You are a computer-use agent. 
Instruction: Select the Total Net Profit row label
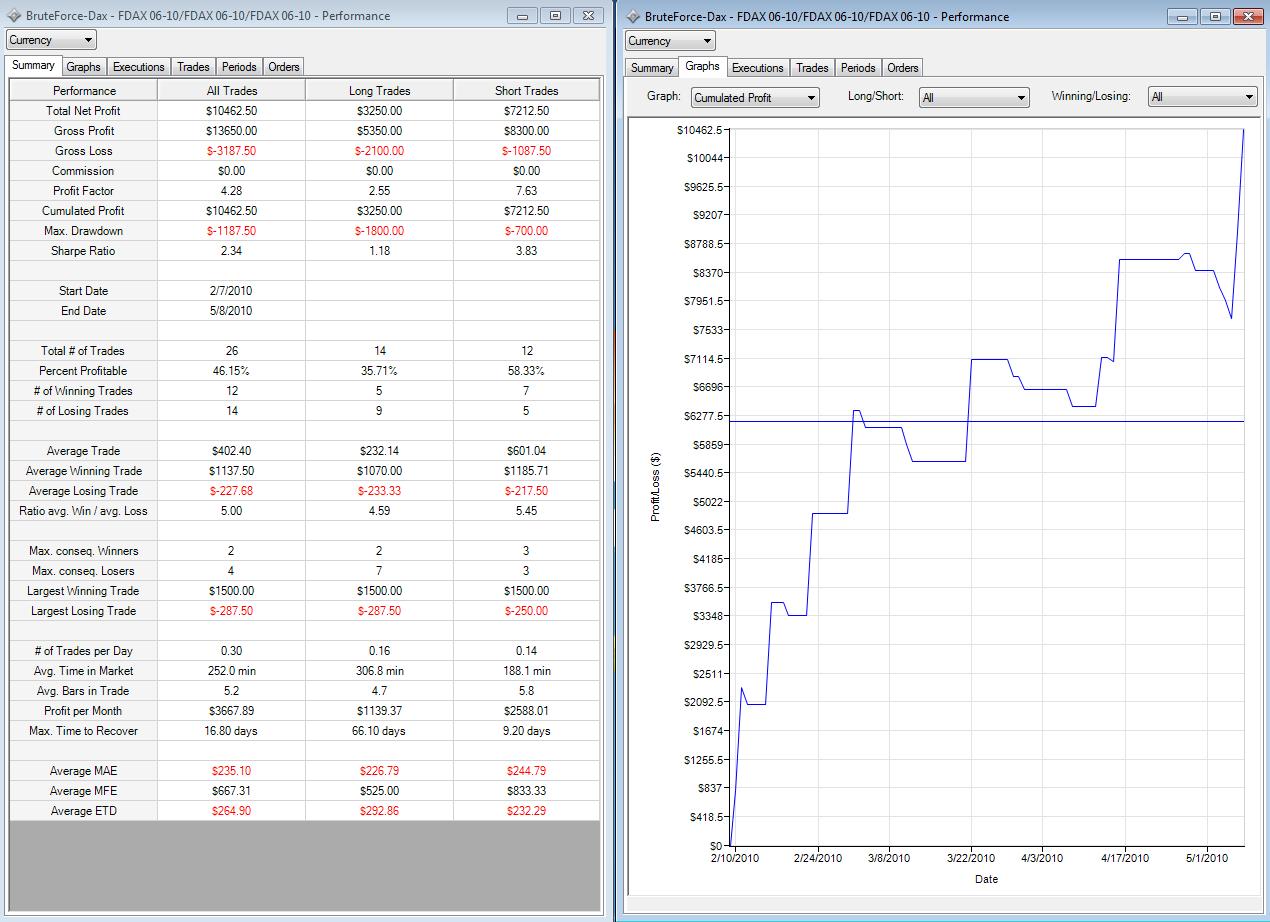[x=84, y=110]
